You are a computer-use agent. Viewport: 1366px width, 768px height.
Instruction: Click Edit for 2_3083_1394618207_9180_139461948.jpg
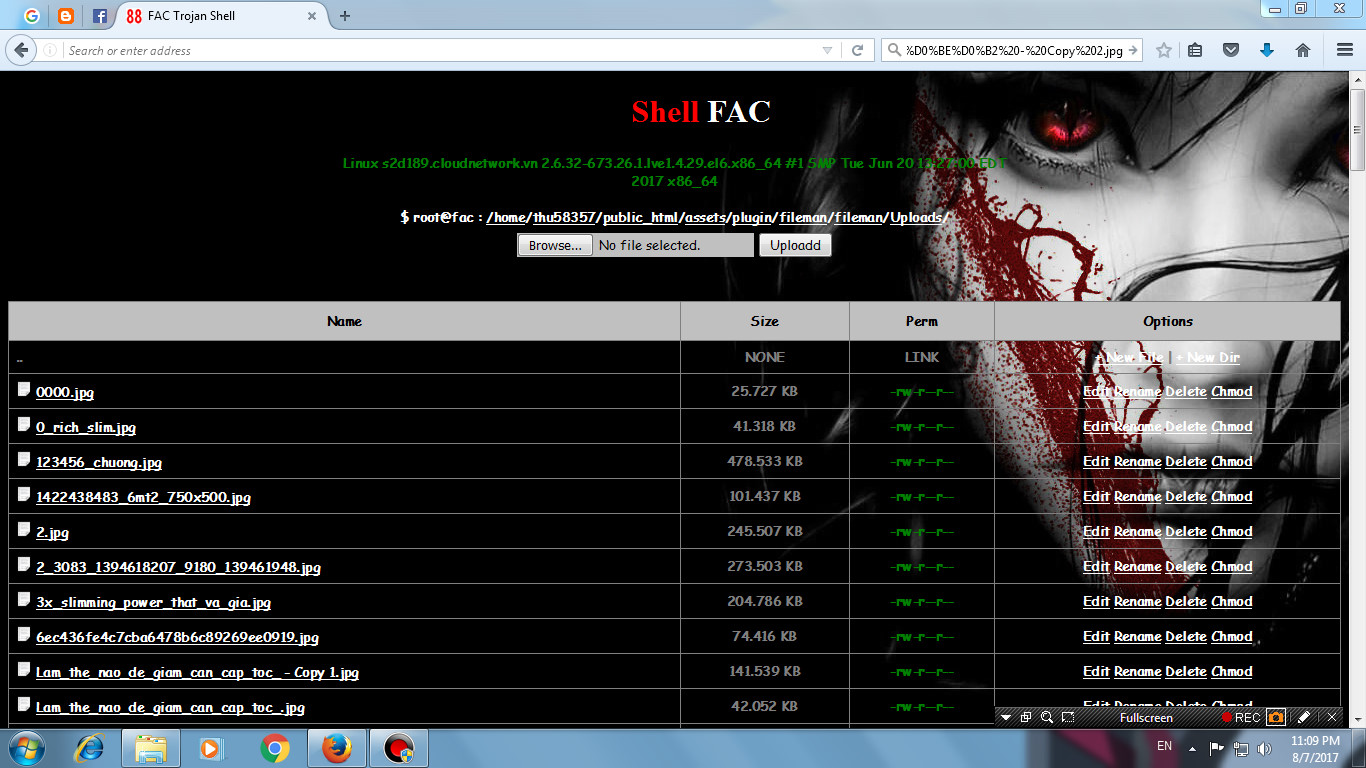(1097, 566)
